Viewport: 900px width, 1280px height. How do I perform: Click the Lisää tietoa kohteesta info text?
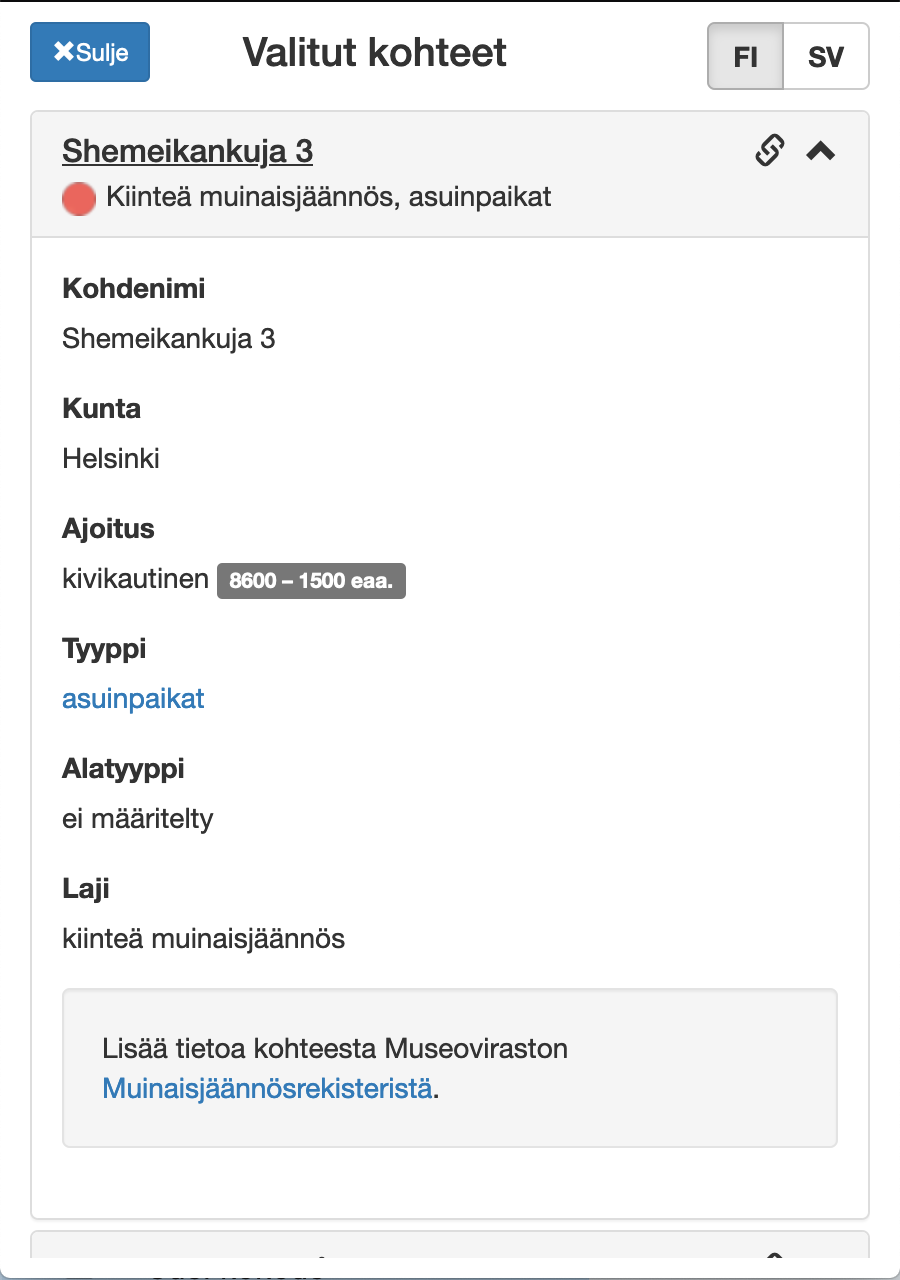coord(335,1049)
